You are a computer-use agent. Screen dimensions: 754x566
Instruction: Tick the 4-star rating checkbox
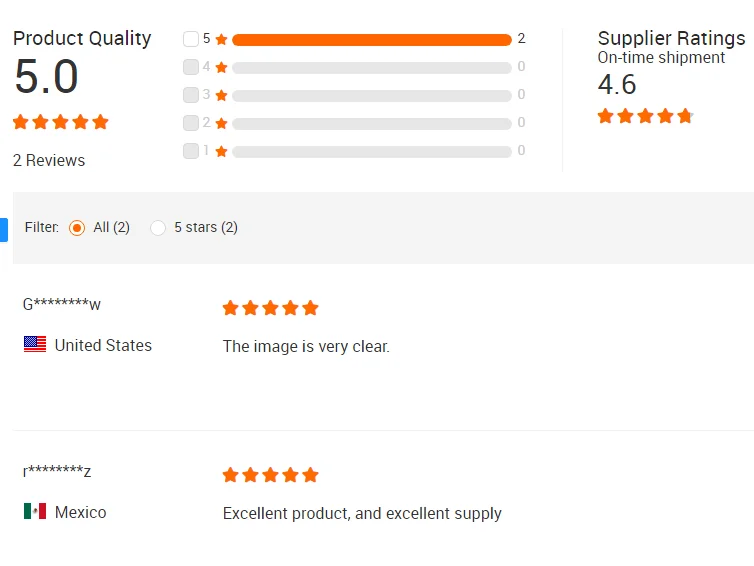pyautogui.click(x=191, y=67)
